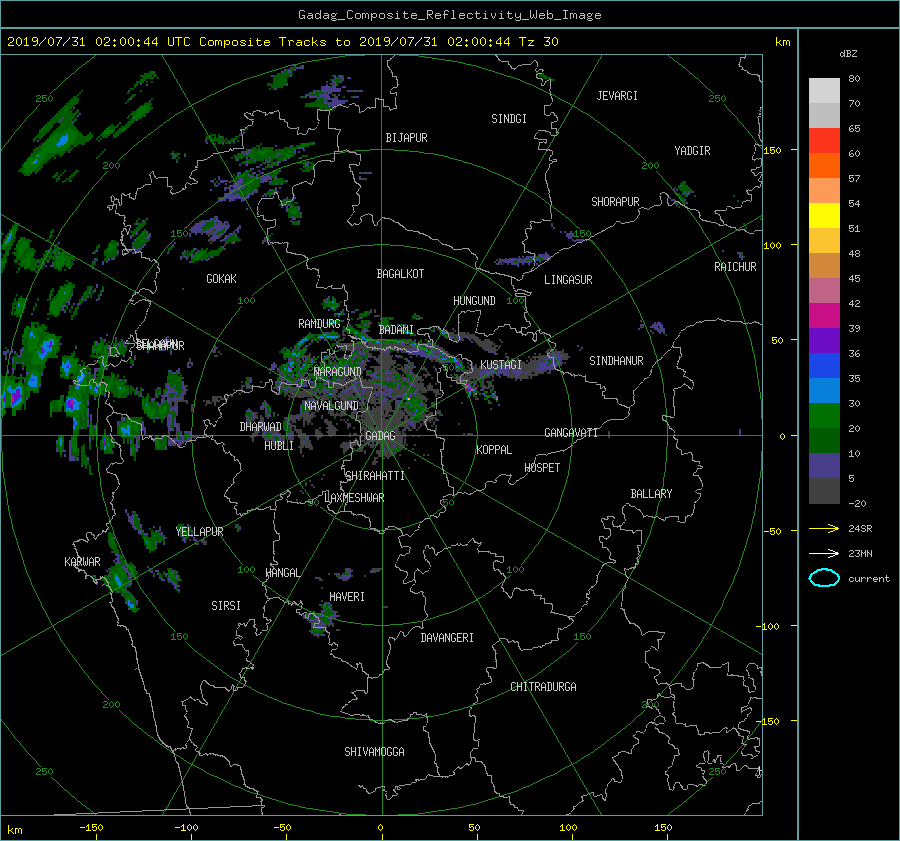
Task: Click the YELLAPUR city label
Action: [199, 532]
